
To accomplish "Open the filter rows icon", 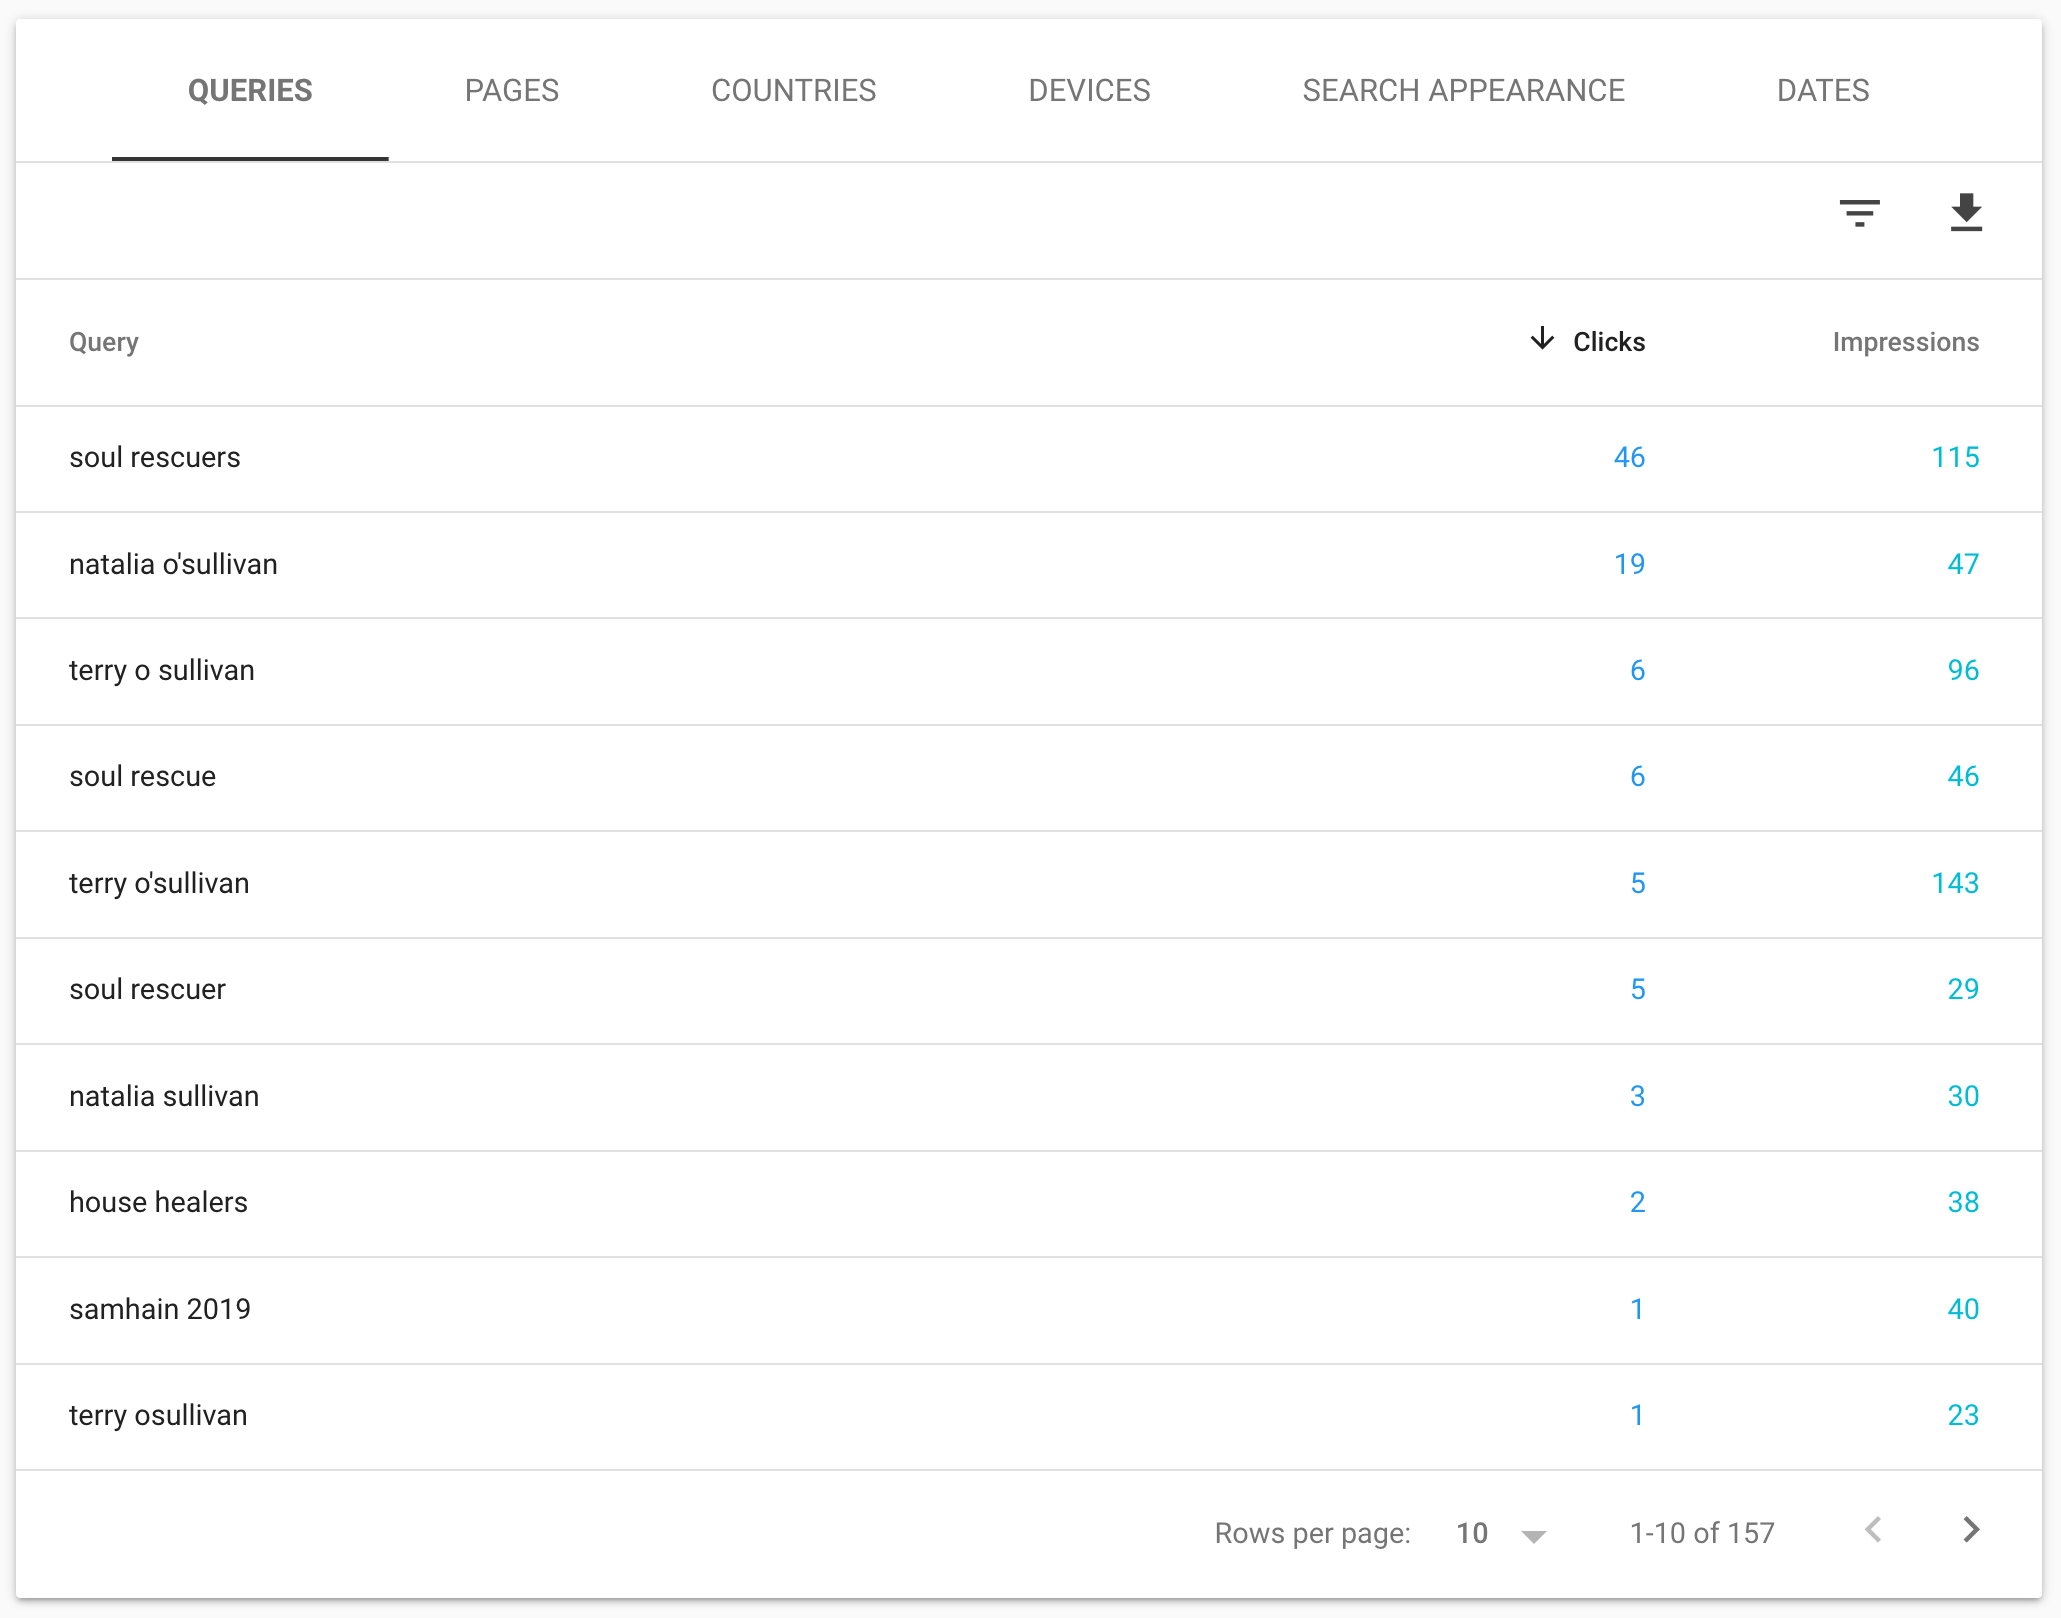I will click(x=1859, y=213).
